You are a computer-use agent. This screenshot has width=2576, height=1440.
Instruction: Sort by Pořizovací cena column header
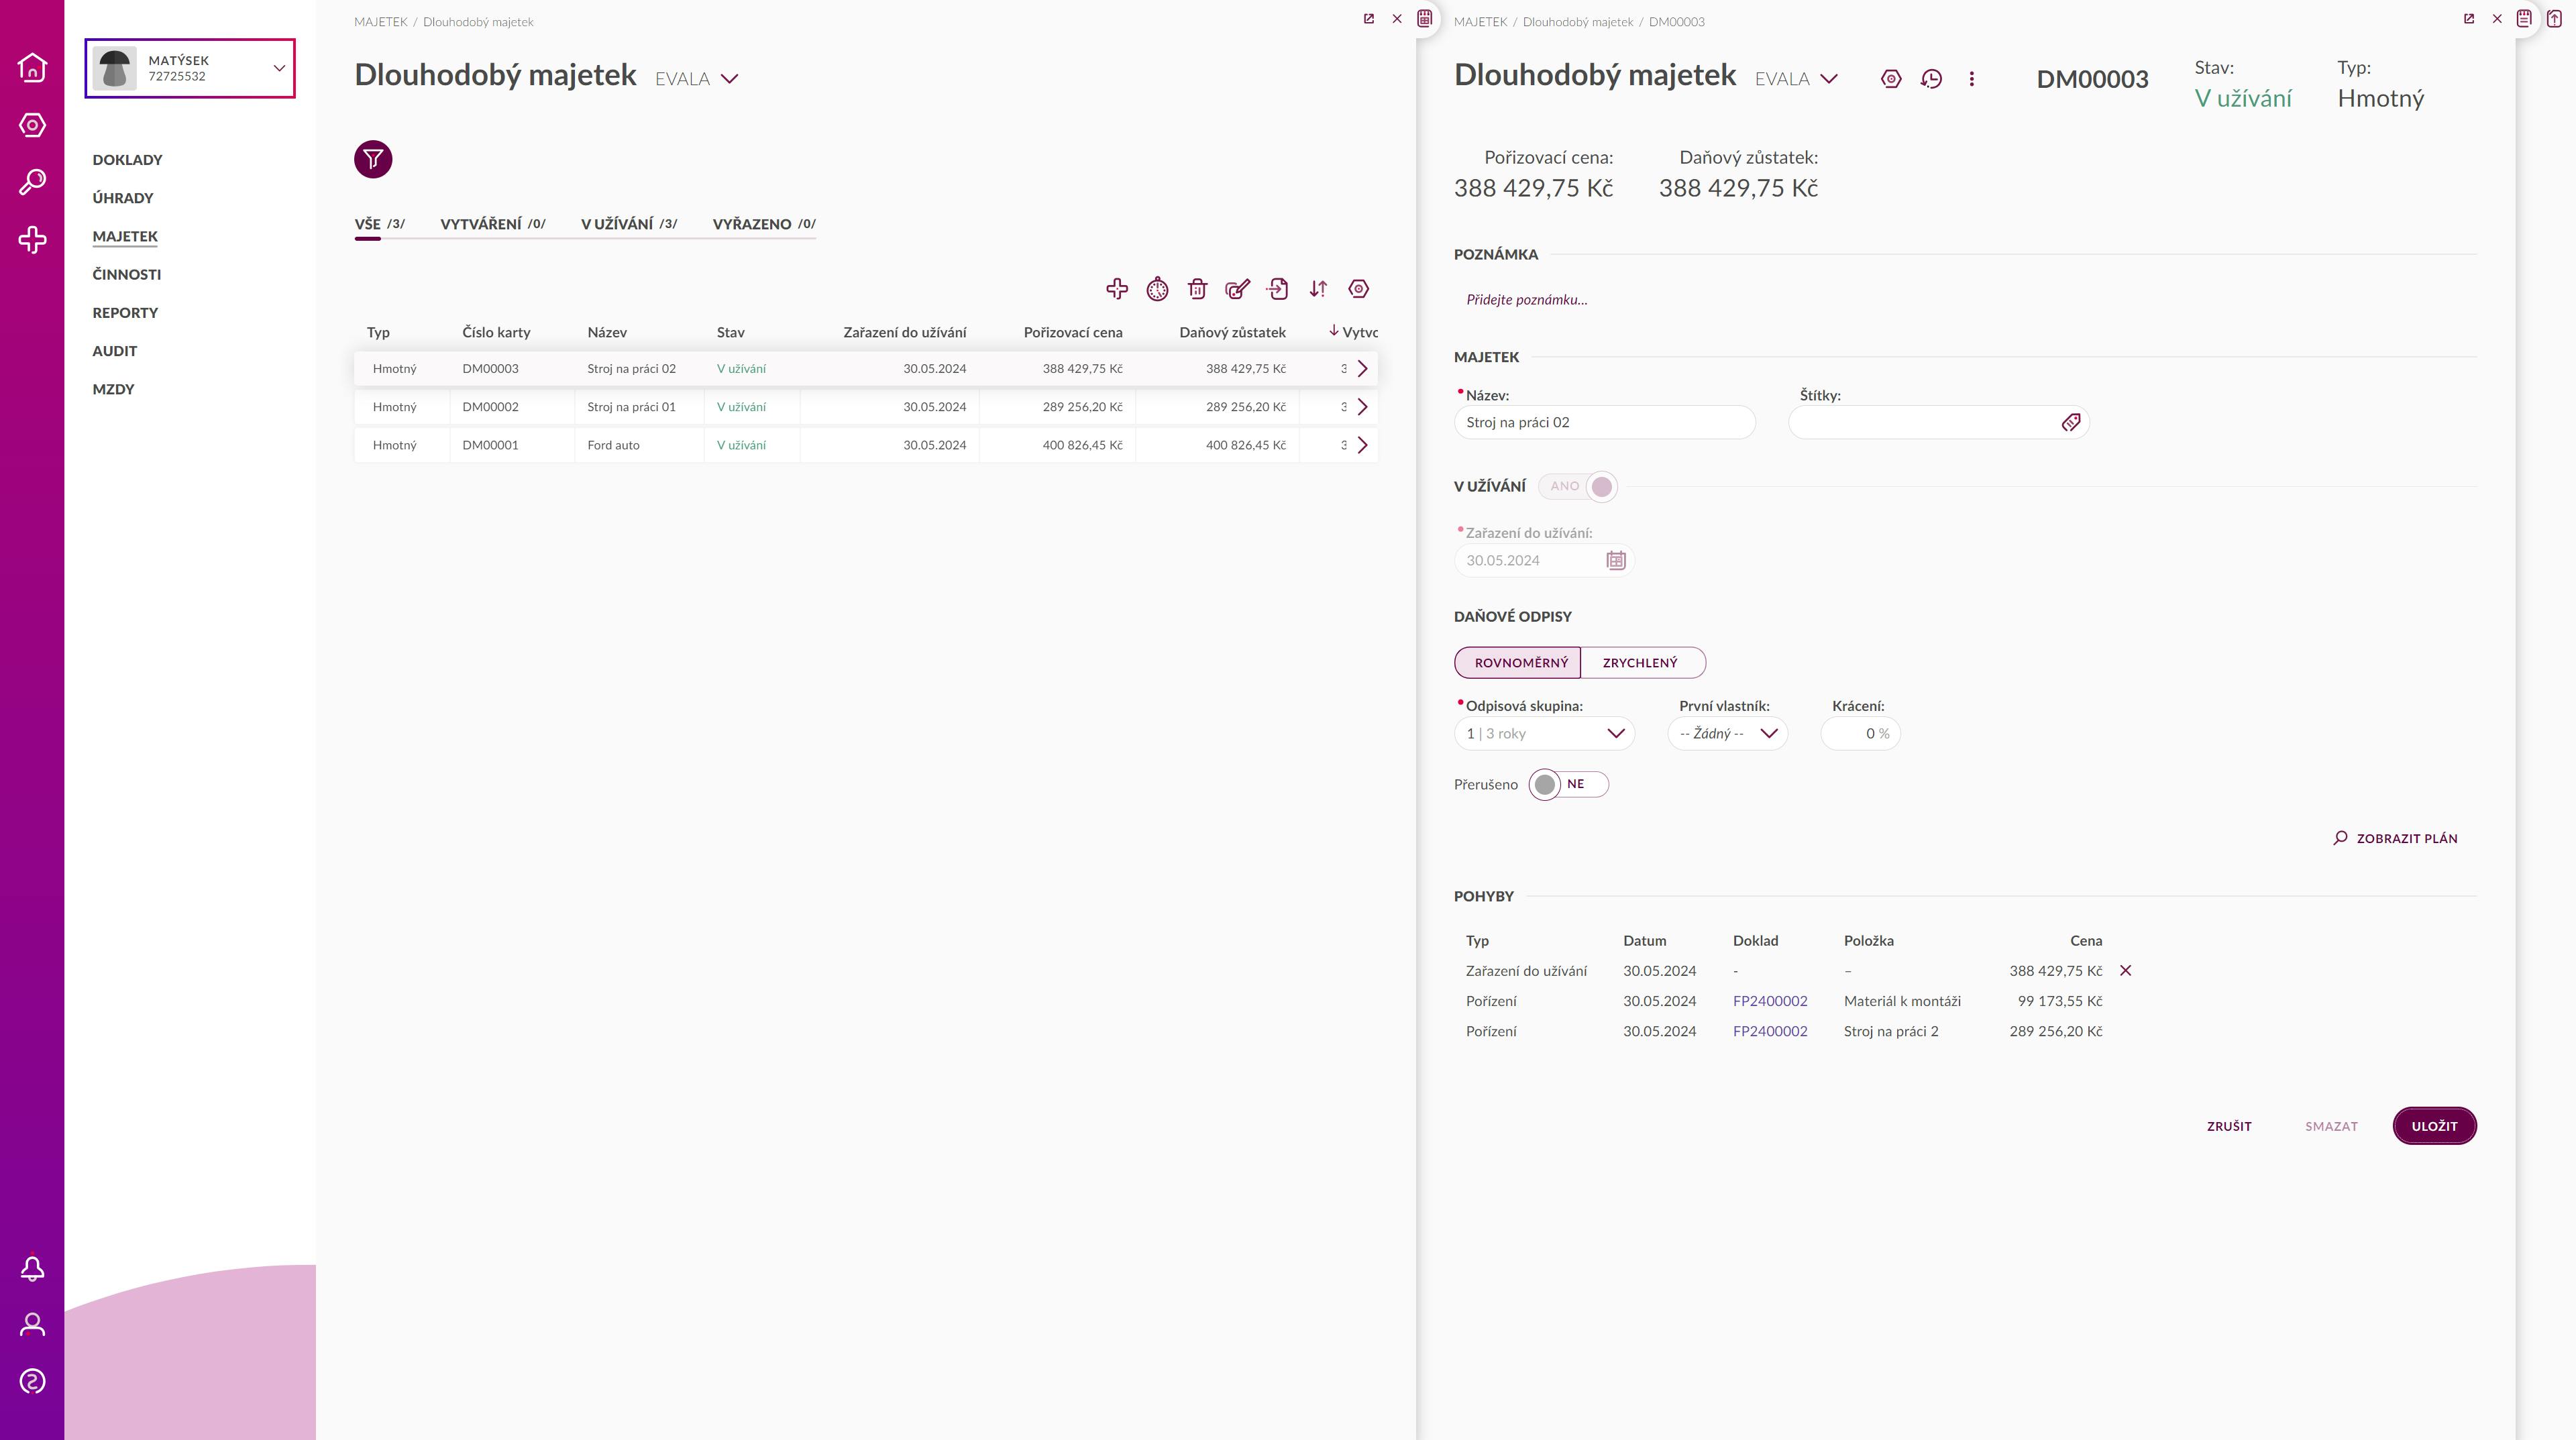pyautogui.click(x=1073, y=332)
